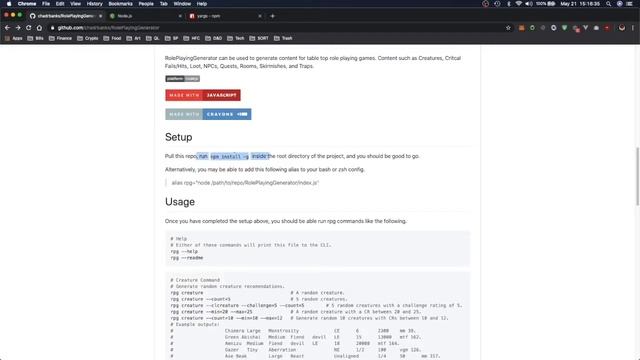Open the macOS Spotlight search icon
This screenshot has width=640, height=360.
click(608, 4)
